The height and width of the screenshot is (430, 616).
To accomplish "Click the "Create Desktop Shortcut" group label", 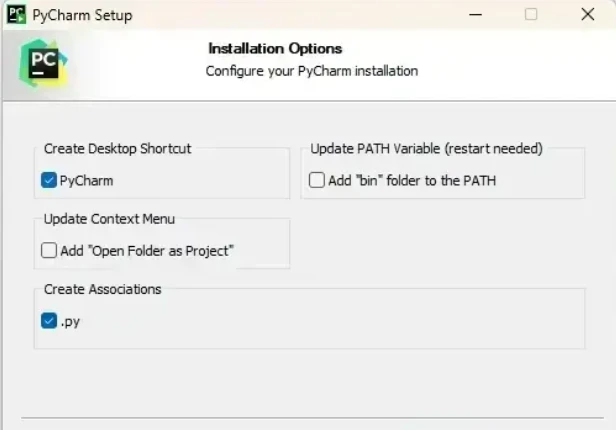I will (x=117, y=149).
